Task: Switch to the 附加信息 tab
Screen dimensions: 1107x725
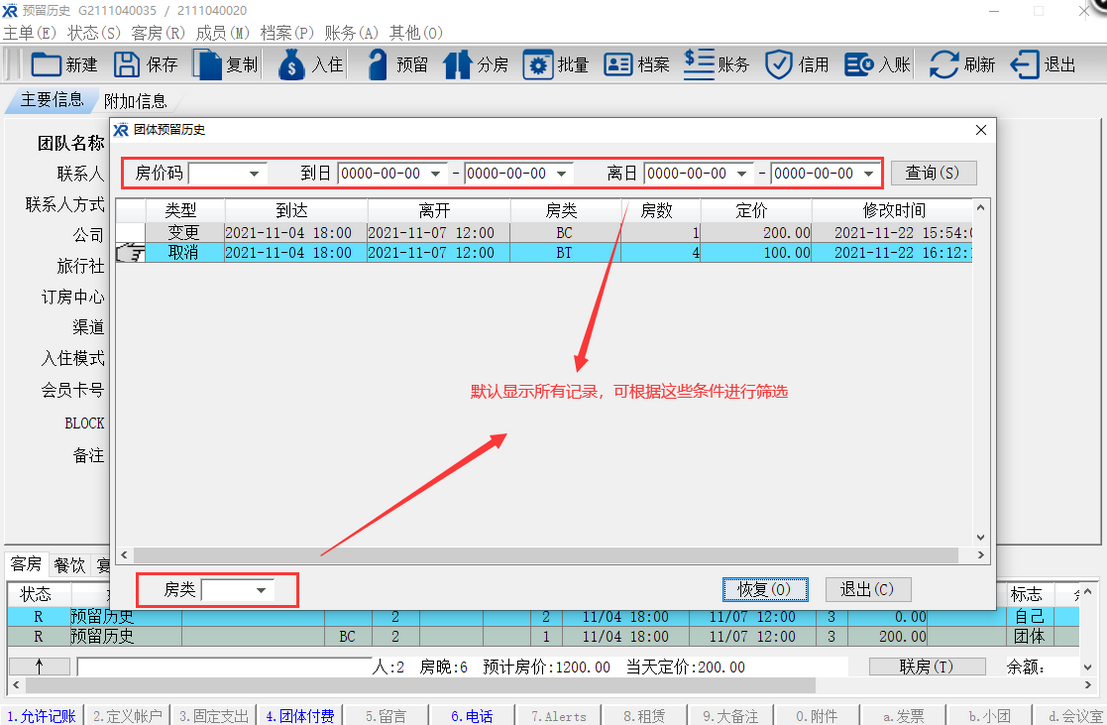Action: pos(136,101)
